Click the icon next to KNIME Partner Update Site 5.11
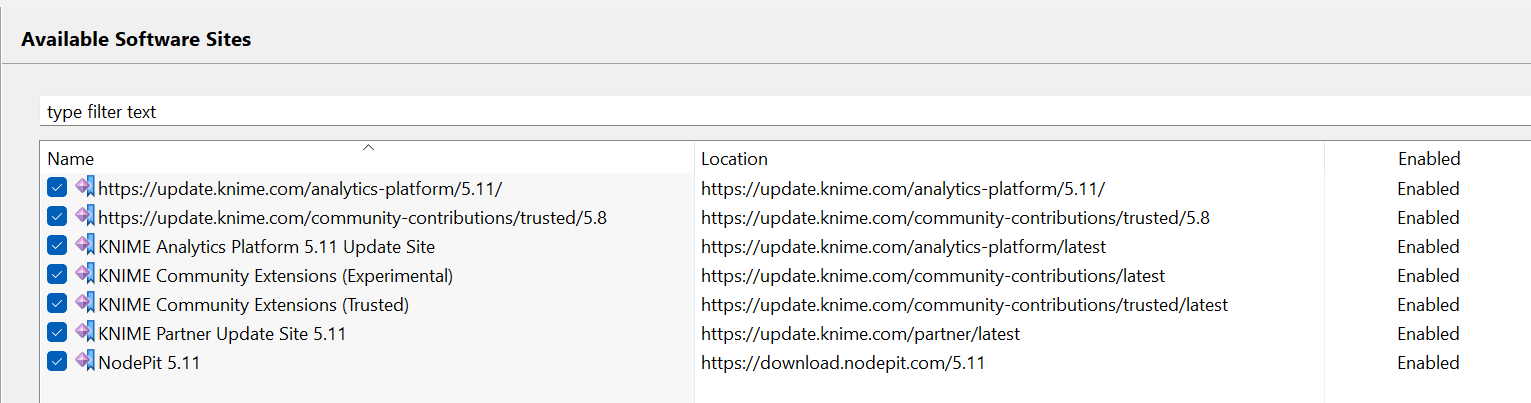Image resolution: width=1531 pixels, height=403 pixels. tap(84, 332)
